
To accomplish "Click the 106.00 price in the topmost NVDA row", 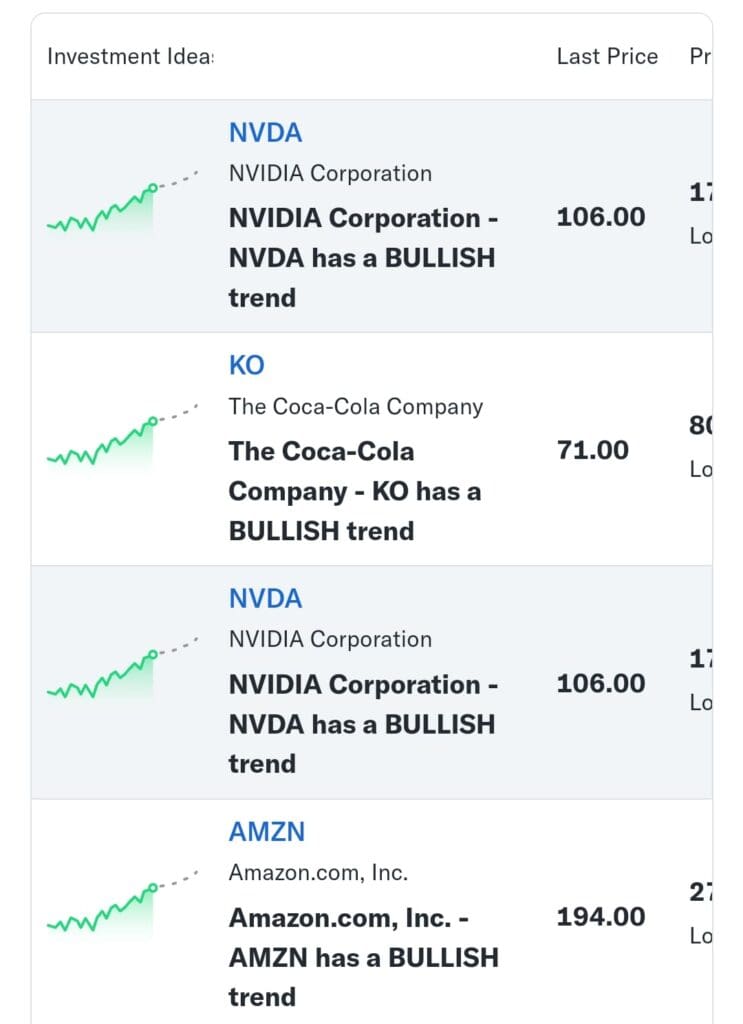I will point(601,217).
